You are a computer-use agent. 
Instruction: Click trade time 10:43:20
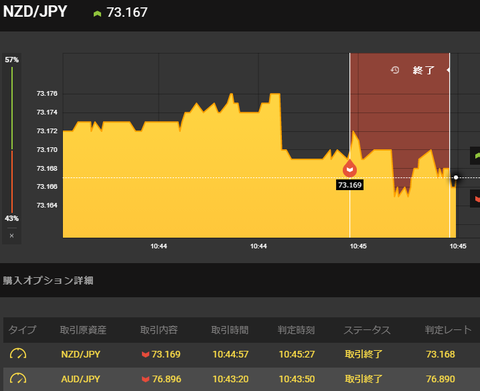231,379
